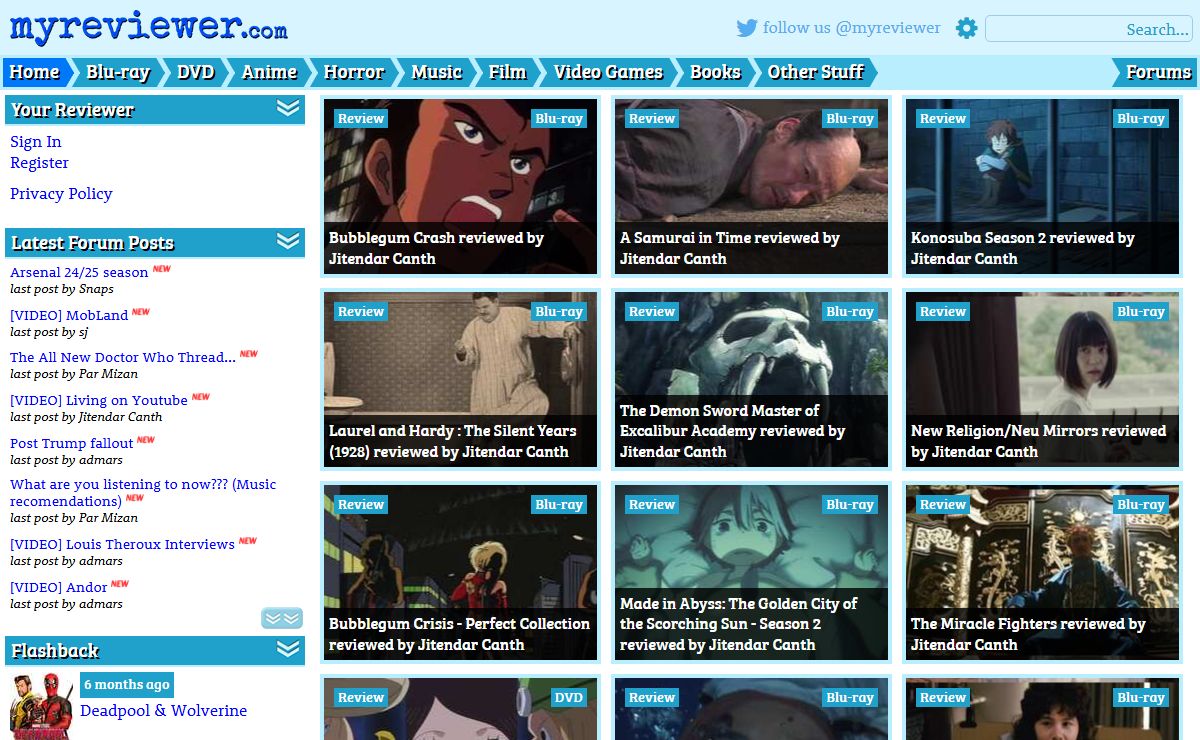Viewport: 1200px width, 740px height.
Task: Click the '6 months ago' flashback label
Action: (x=127, y=685)
